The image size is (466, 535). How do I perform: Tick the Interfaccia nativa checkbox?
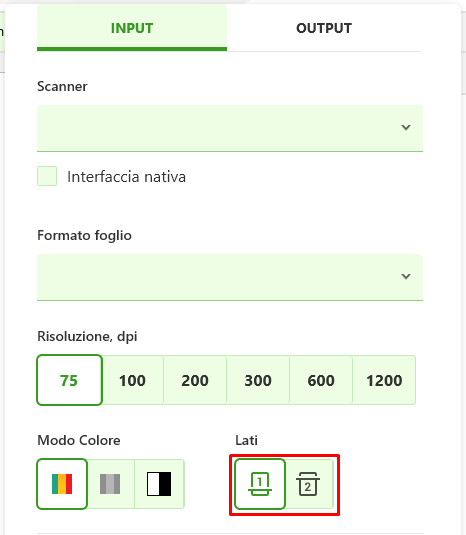coord(47,176)
